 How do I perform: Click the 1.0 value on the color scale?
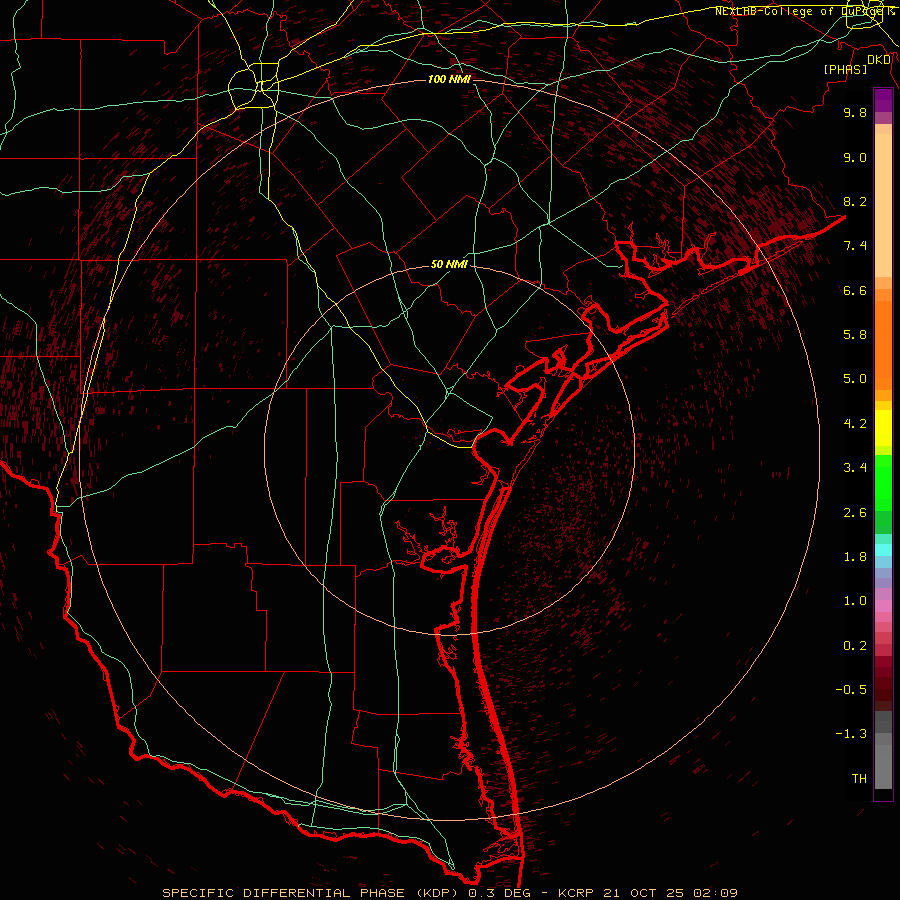pyautogui.click(x=855, y=601)
